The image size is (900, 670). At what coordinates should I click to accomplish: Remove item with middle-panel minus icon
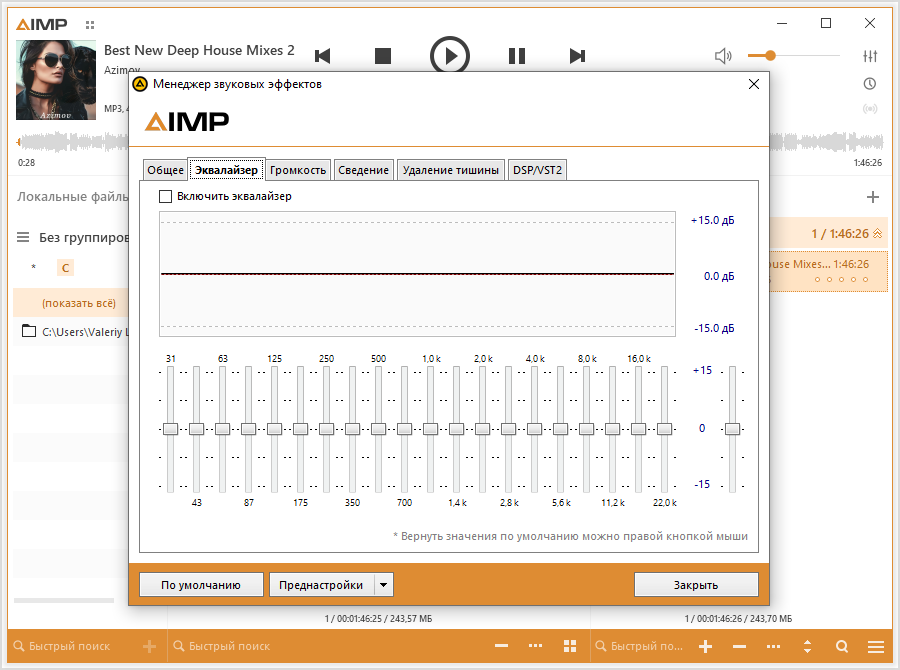point(501,646)
